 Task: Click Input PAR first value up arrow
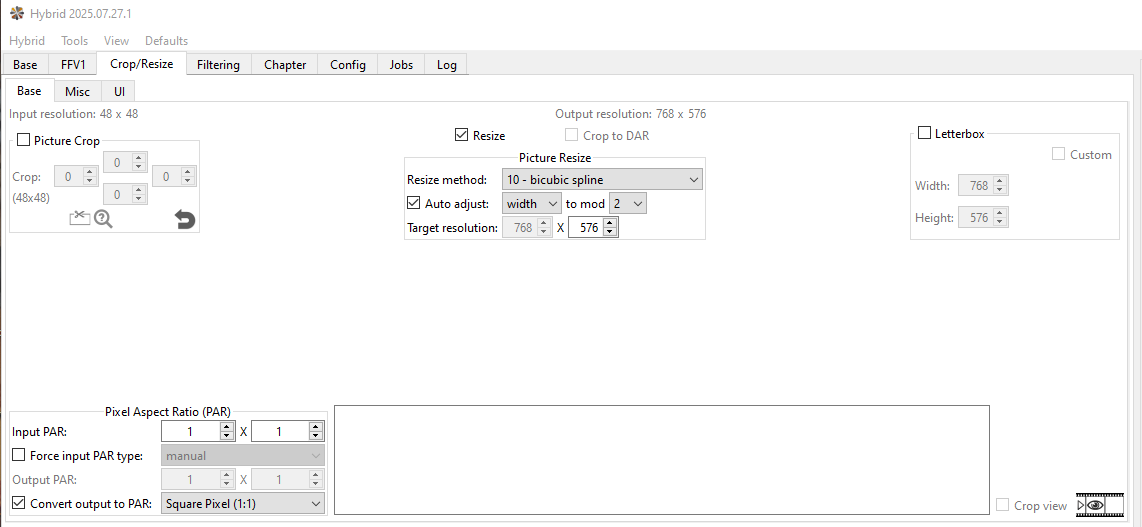226,427
